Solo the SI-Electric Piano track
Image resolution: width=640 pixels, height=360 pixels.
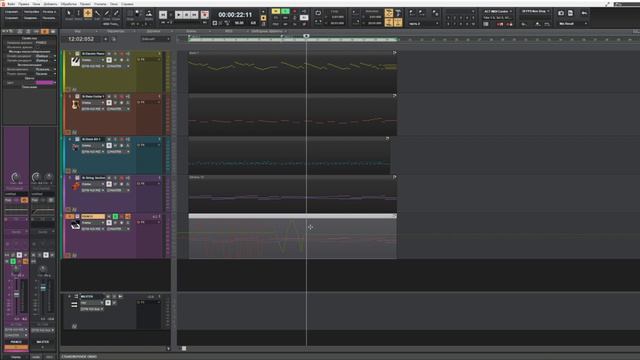click(115, 54)
